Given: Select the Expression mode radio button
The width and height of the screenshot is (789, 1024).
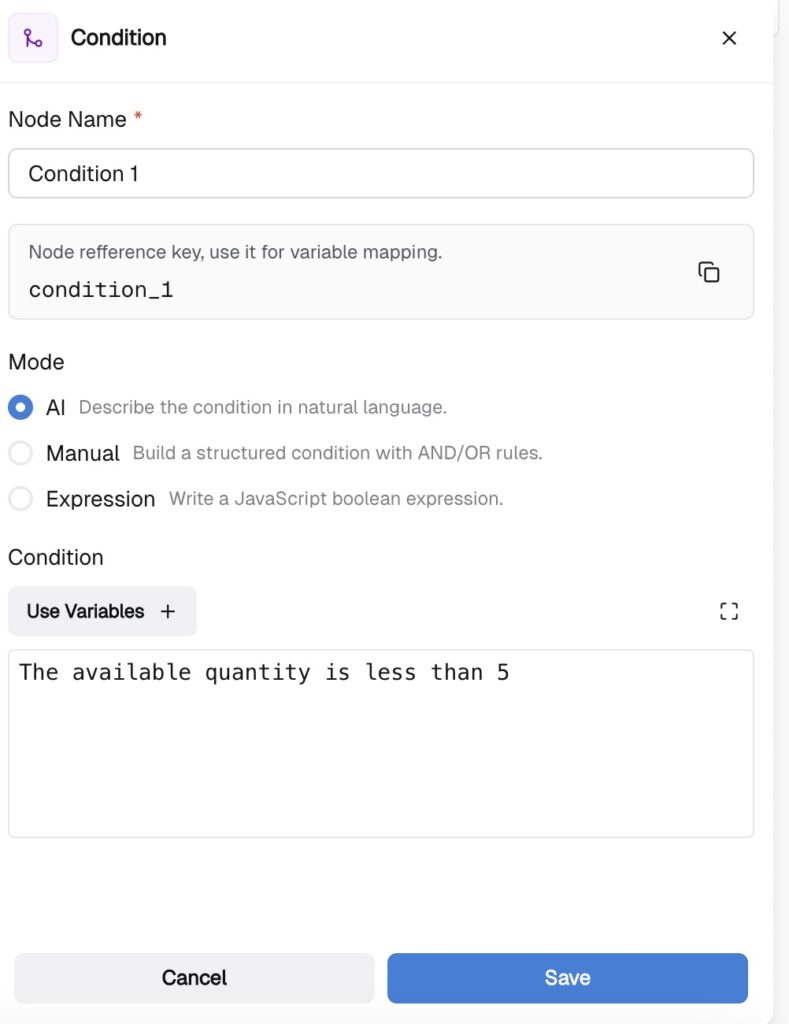Looking at the screenshot, I should (x=20, y=498).
